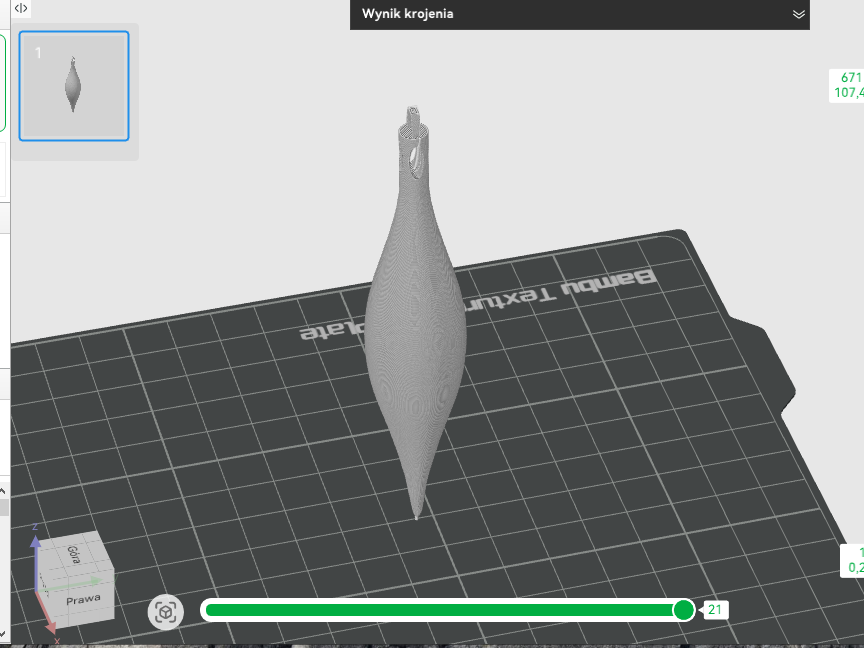
Task: Click the Góra face of orientation cube
Action: click(x=74, y=554)
